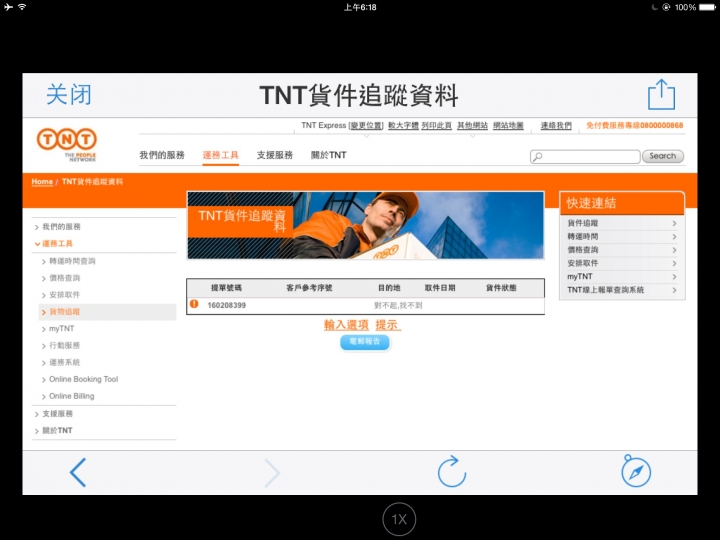This screenshot has width=720, height=540.
Task: Tap the share icon in the header
Action: coord(661,95)
